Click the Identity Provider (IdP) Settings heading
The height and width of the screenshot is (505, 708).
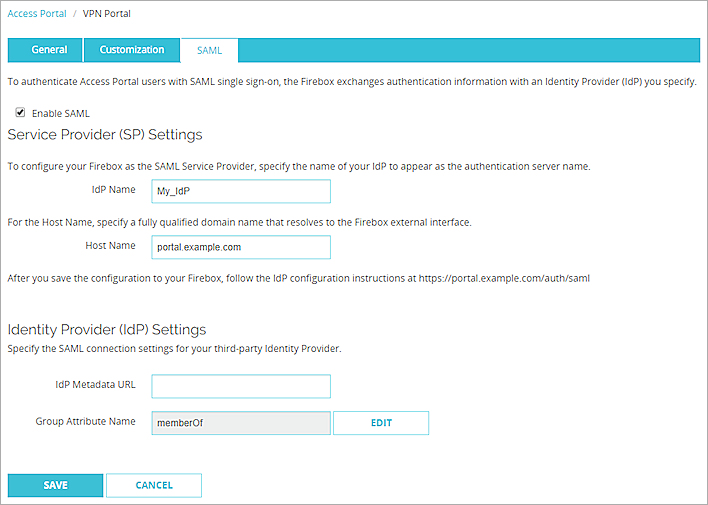pyautogui.click(x=107, y=329)
